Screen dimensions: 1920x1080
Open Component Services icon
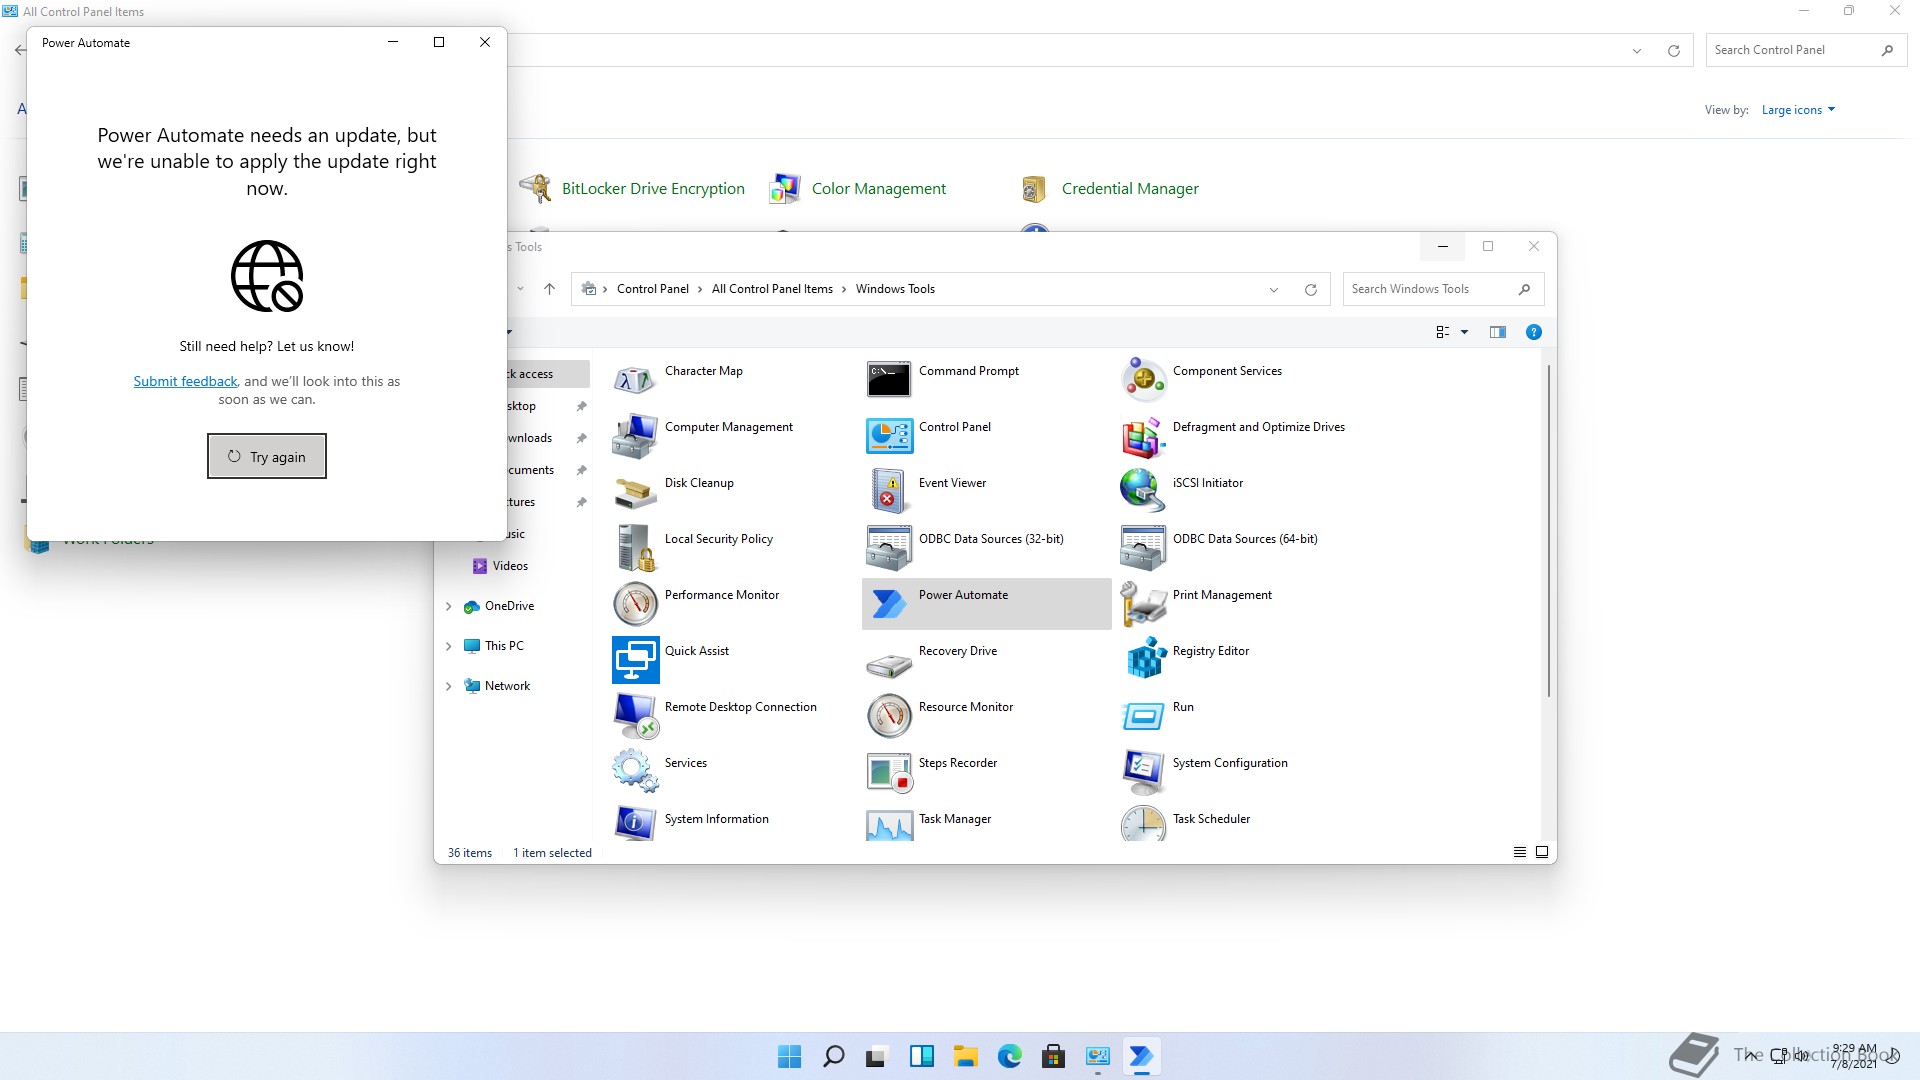1143,380
